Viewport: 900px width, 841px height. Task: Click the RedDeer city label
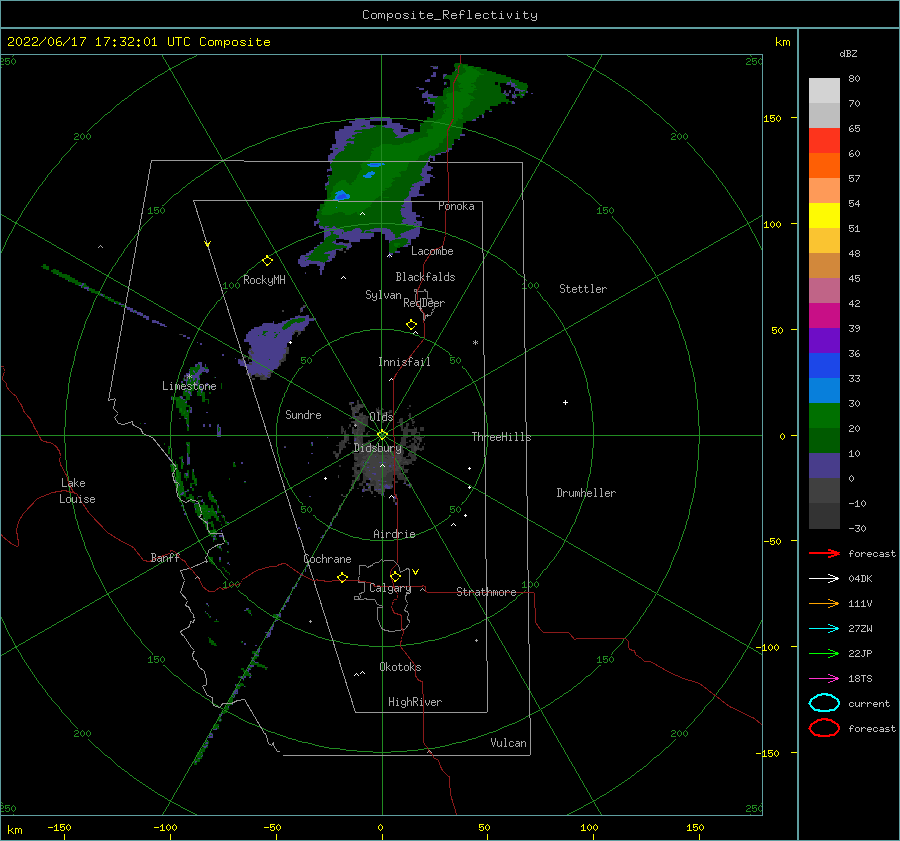(x=424, y=303)
